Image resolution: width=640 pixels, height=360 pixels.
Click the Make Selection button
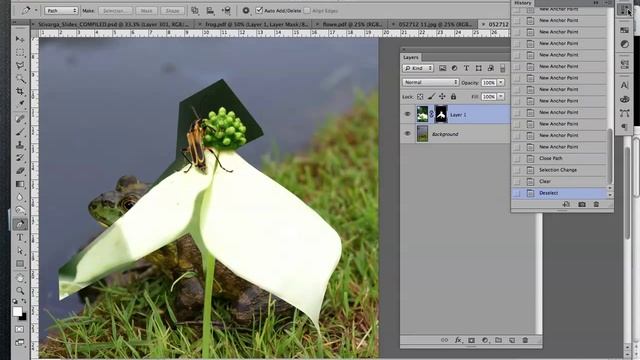(115, 11)
